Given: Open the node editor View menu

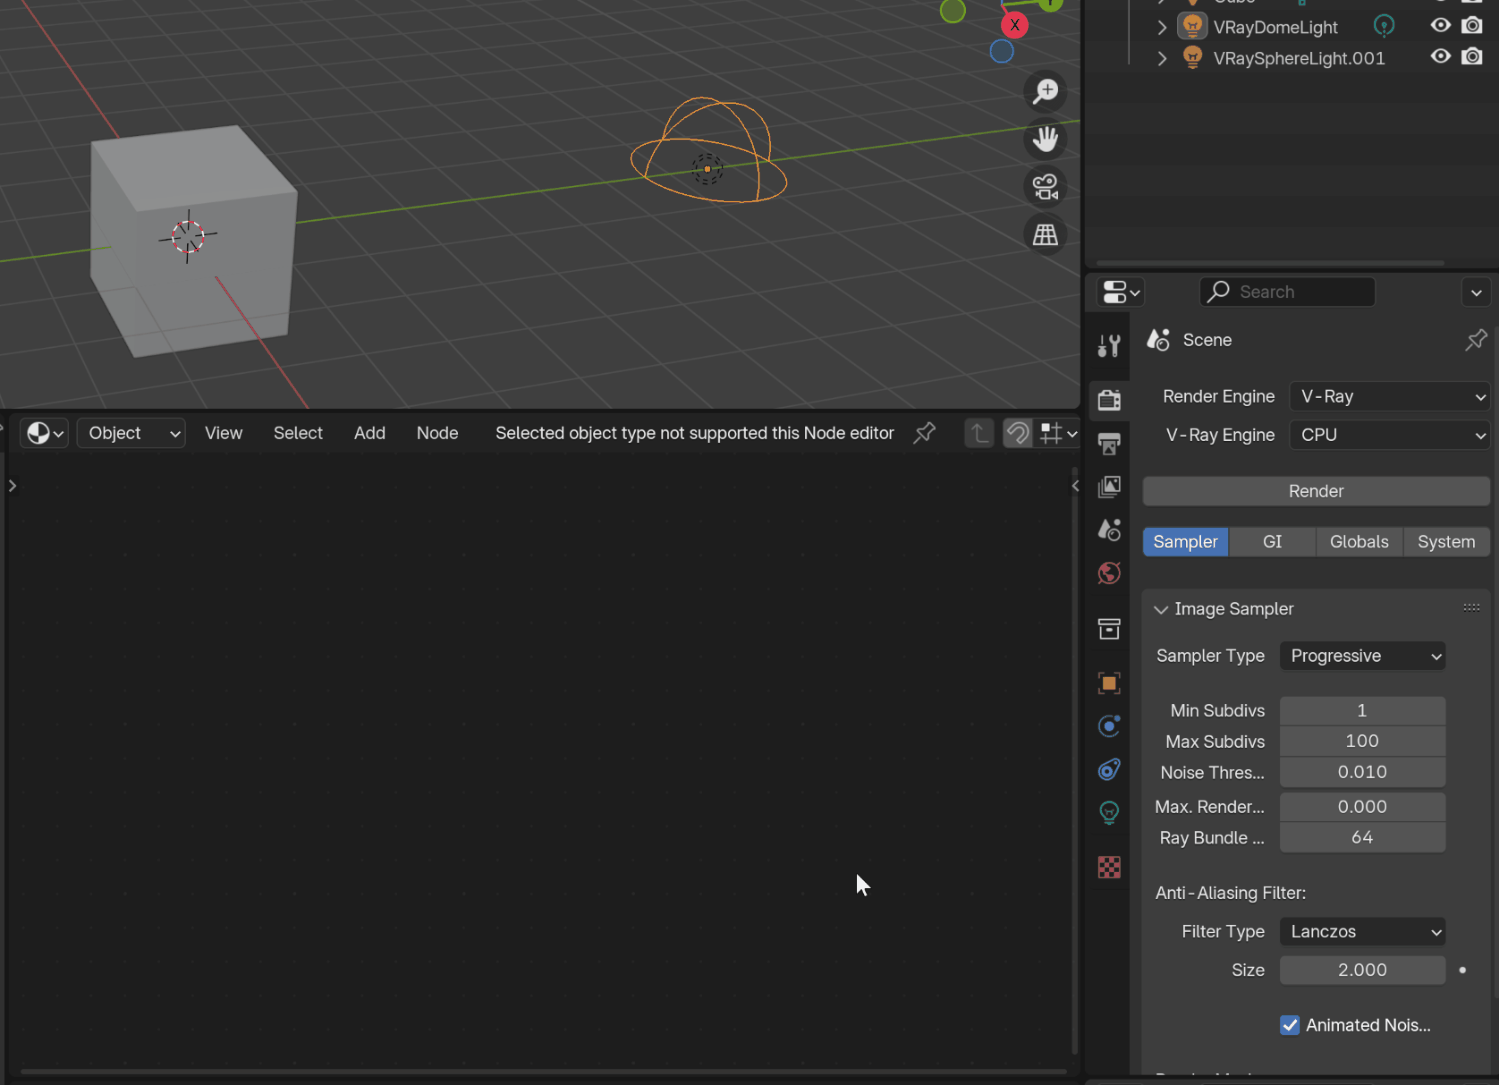Looking at the screenshot, I should point(224,433).
